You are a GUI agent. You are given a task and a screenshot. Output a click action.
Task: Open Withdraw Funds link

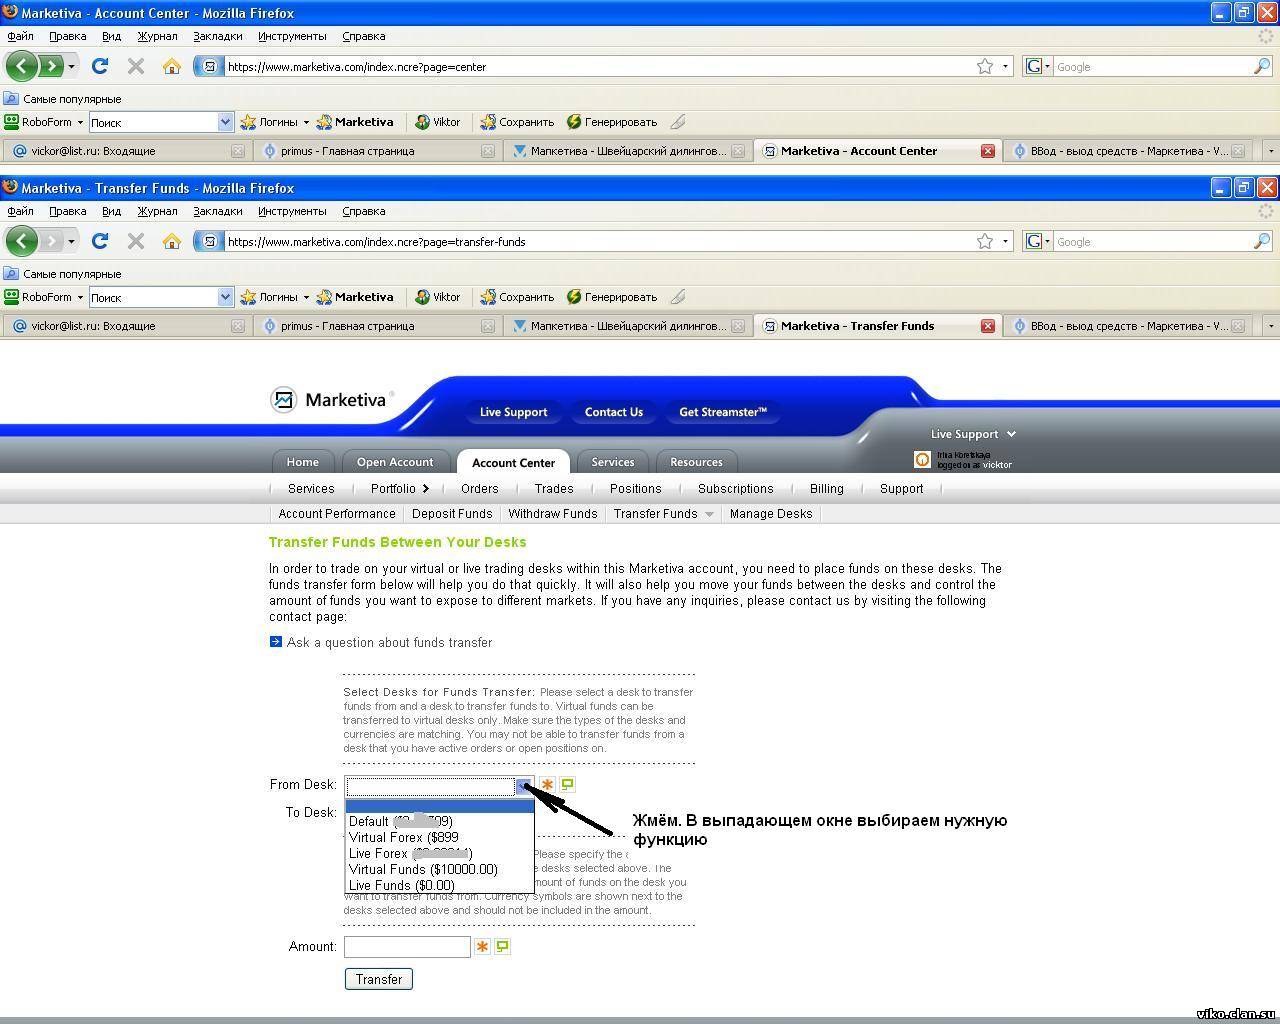pyautogui.click(x=553, y=514)
